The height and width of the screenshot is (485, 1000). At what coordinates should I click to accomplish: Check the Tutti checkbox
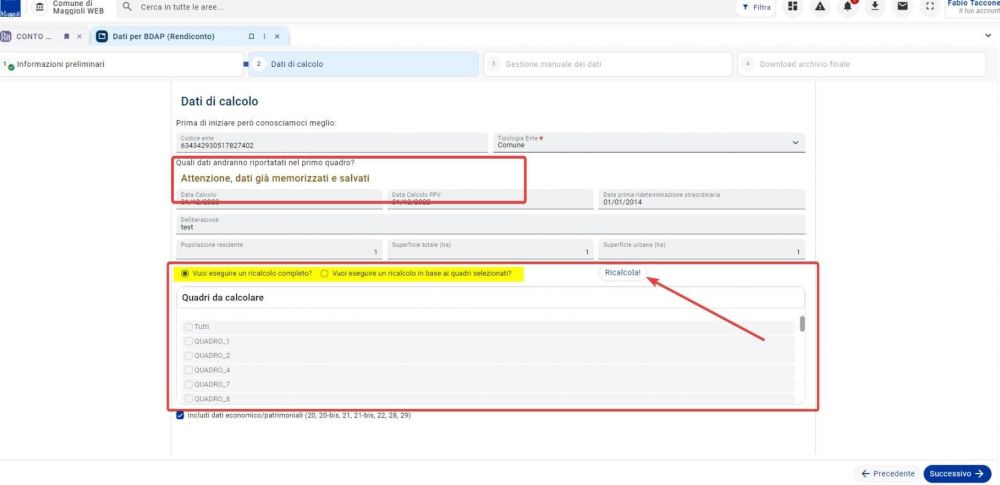click(189, 327)
